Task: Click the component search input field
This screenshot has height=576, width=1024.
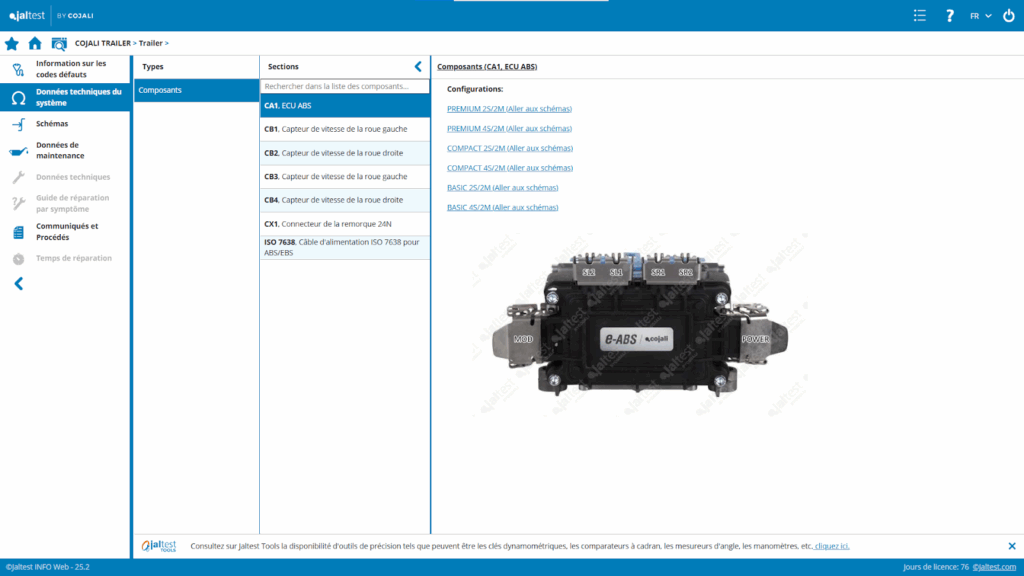Action: 345,87
